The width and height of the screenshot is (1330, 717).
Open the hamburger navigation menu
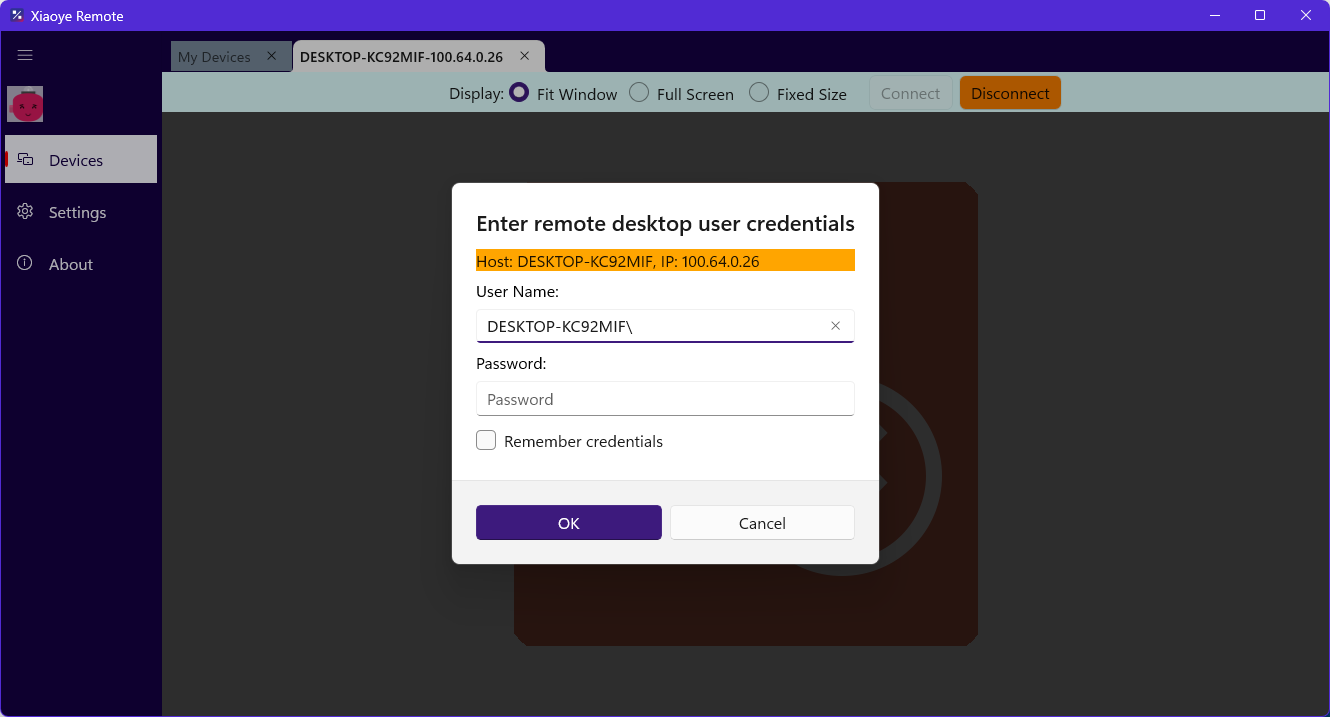click(25, 56)
